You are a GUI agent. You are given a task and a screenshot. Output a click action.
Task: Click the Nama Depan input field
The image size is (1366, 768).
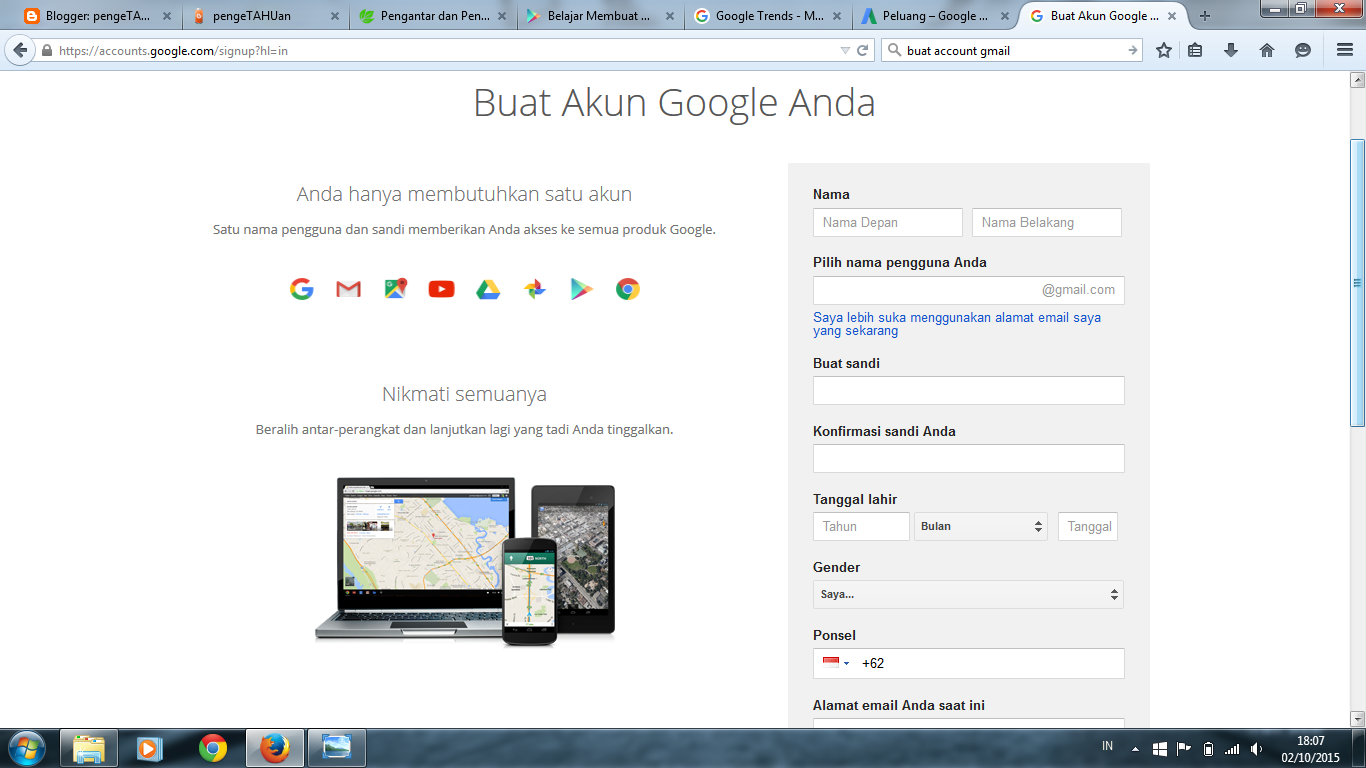(888, 222)
